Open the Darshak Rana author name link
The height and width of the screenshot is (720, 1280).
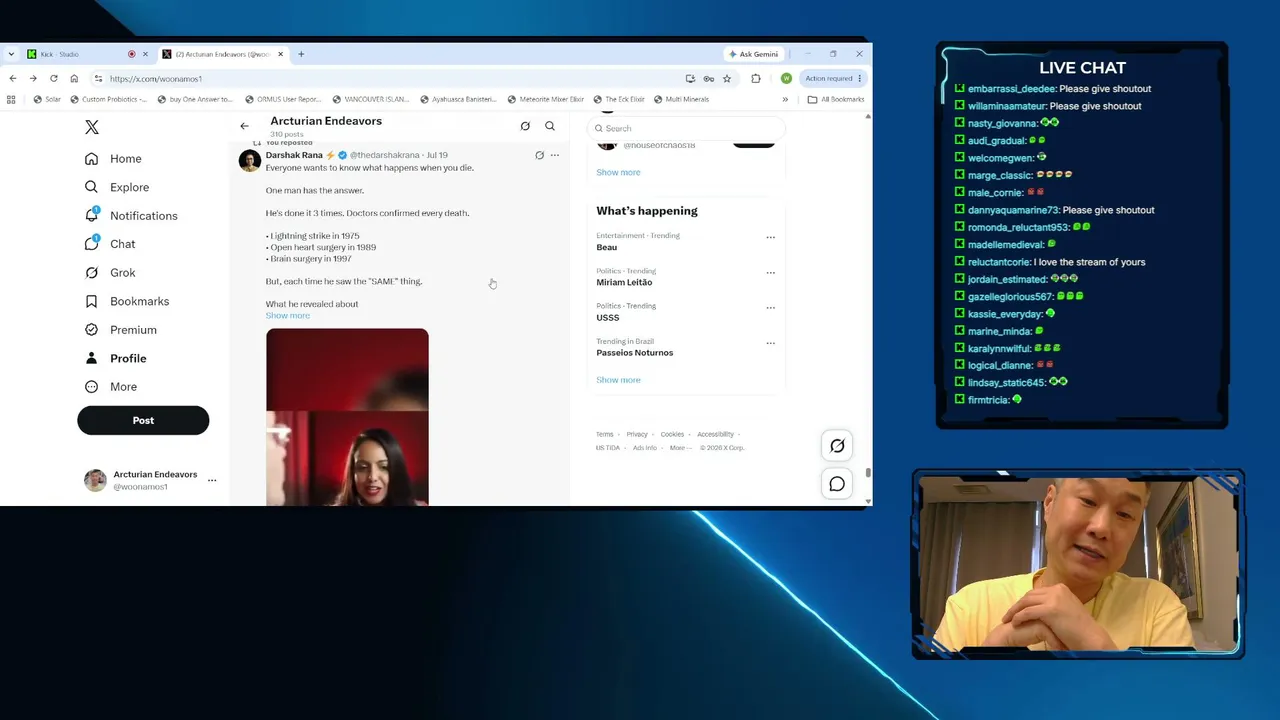(294, 155)
